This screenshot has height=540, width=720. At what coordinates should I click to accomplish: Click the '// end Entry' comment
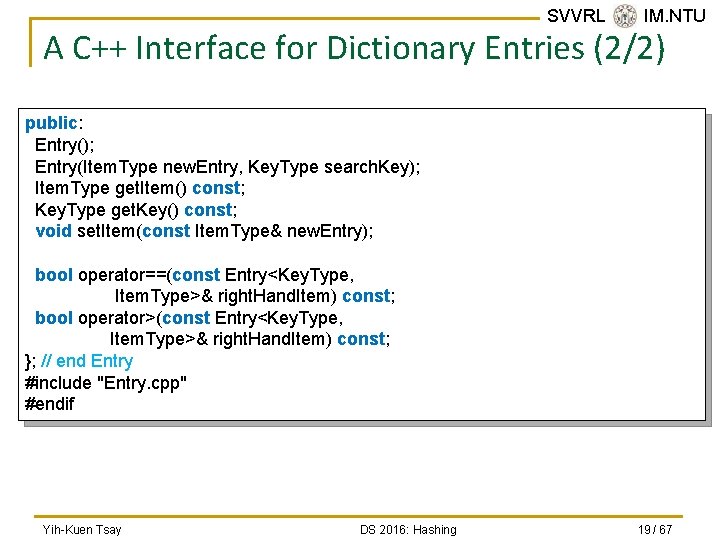(87, 361)
